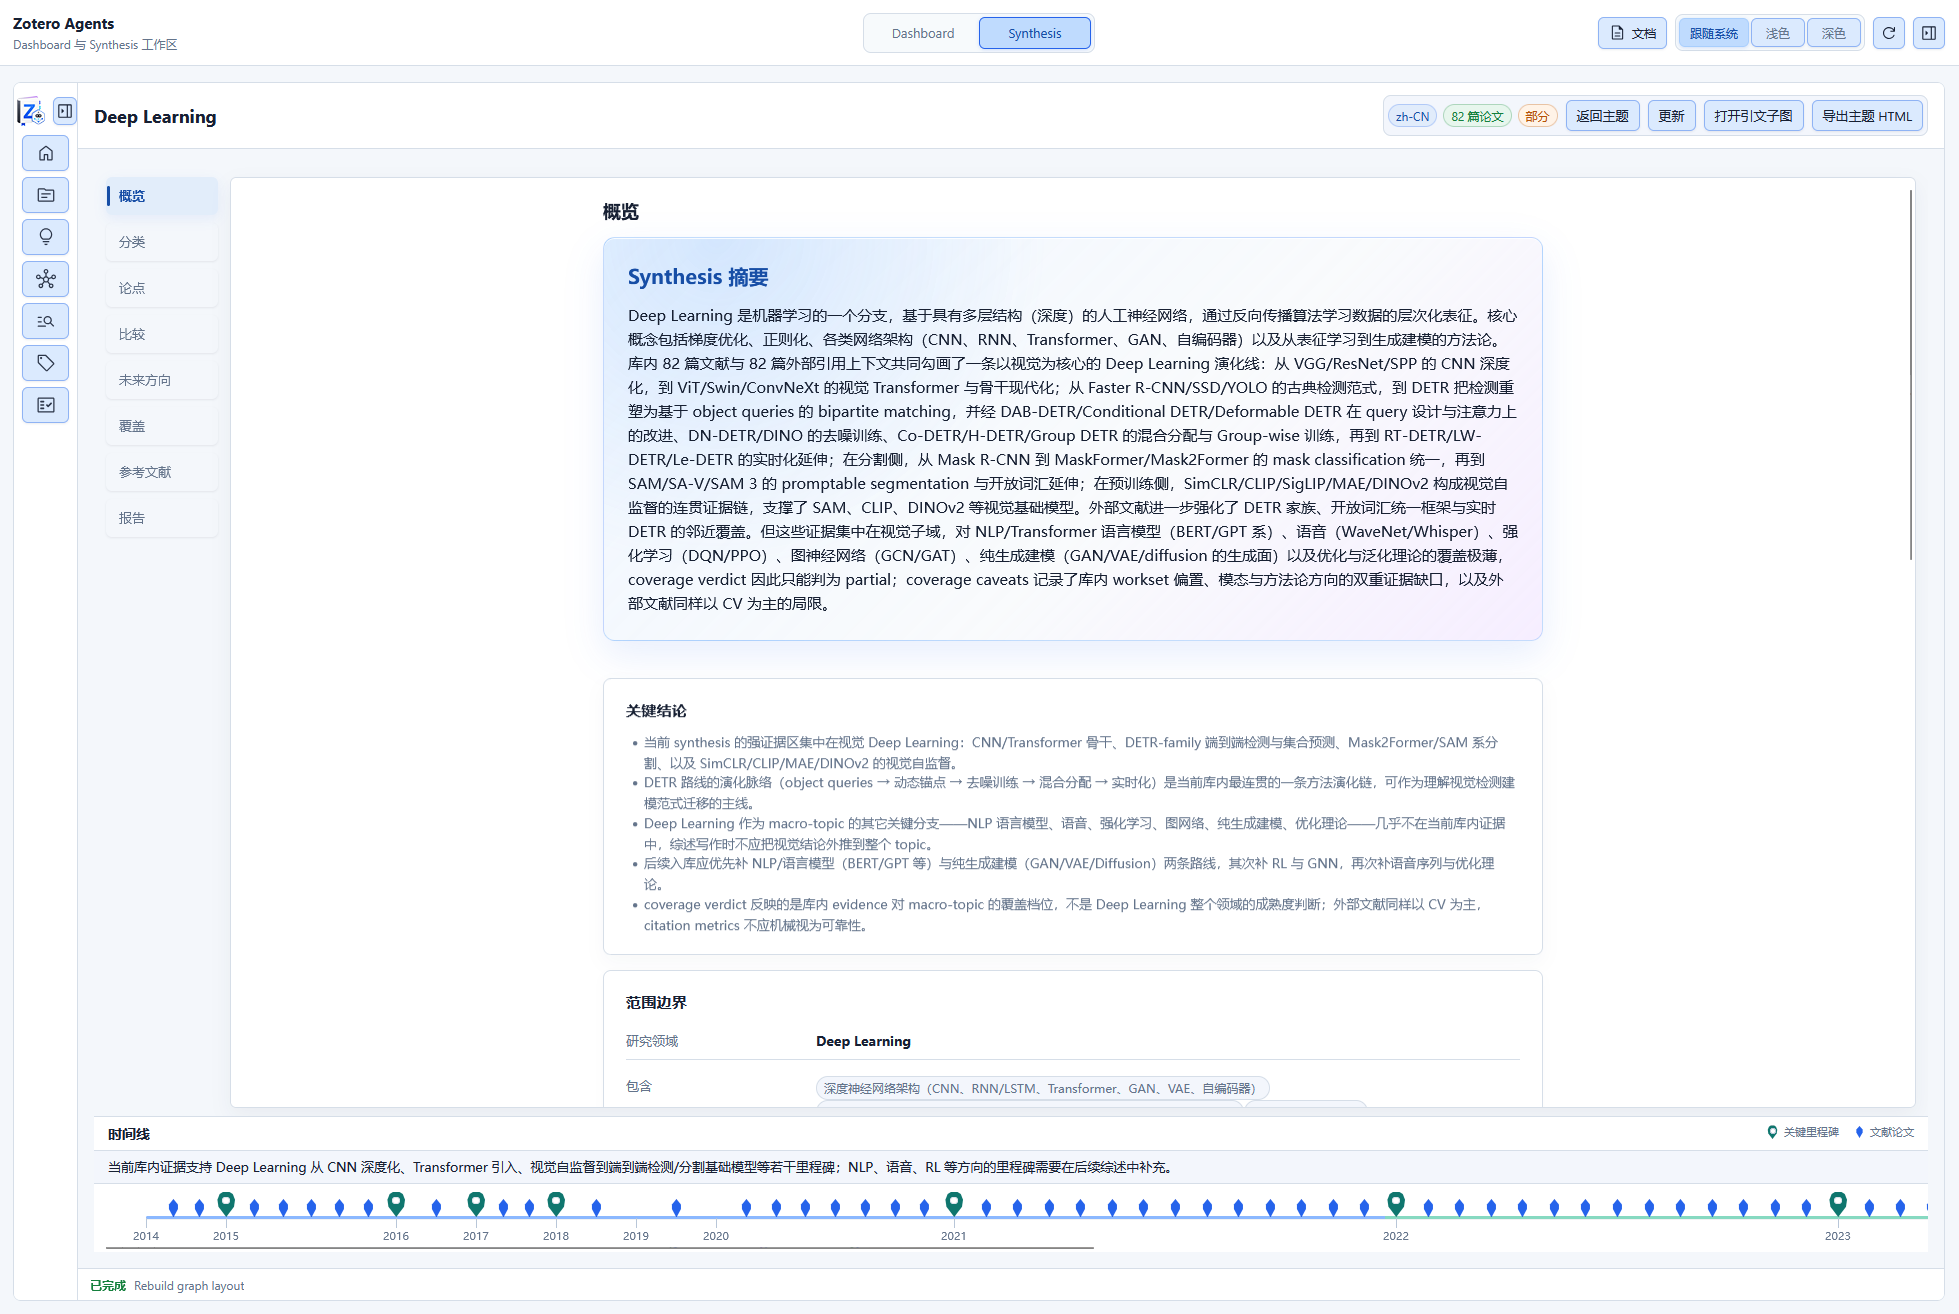Click the zh-CN language badge
The height and width of the screenshot is (1314, 1959).
point(1412,116)
